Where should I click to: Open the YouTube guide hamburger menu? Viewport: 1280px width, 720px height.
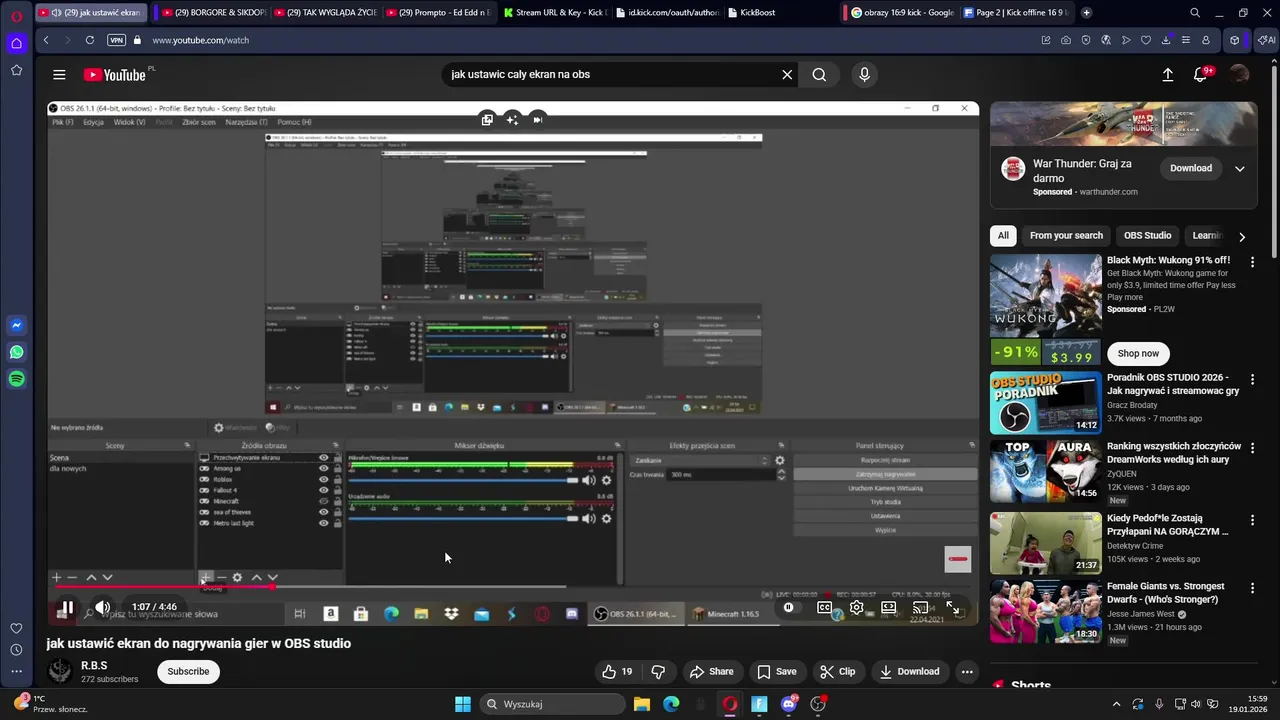(x=59, y=75)
